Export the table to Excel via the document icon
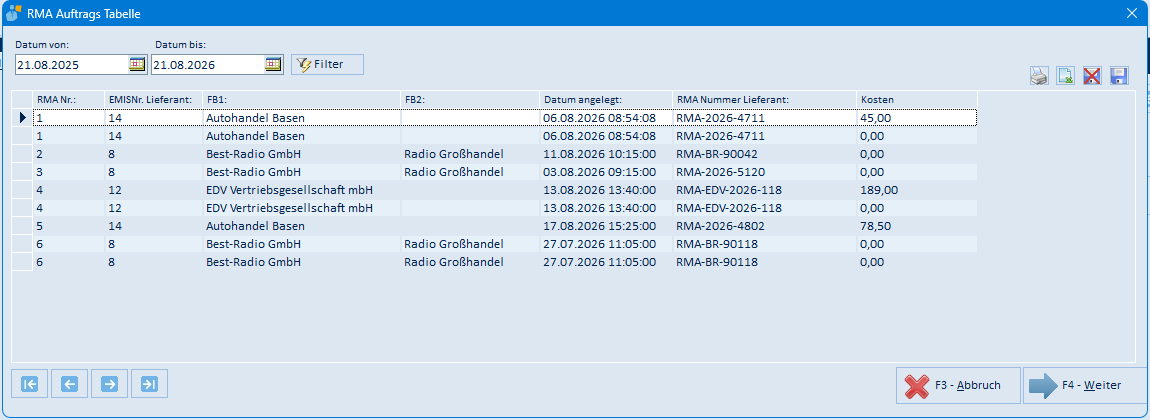 pyautogui.click(x=1065, y=75)
